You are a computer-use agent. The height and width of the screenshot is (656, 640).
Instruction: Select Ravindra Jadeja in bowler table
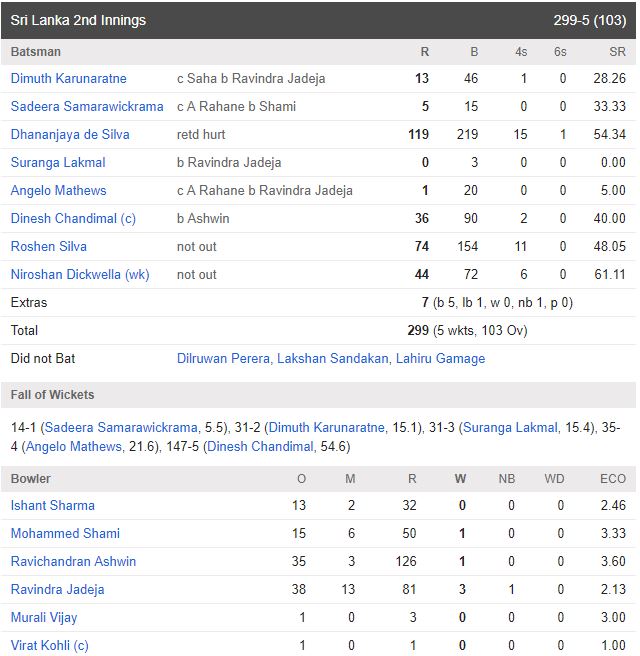(57, 590)
